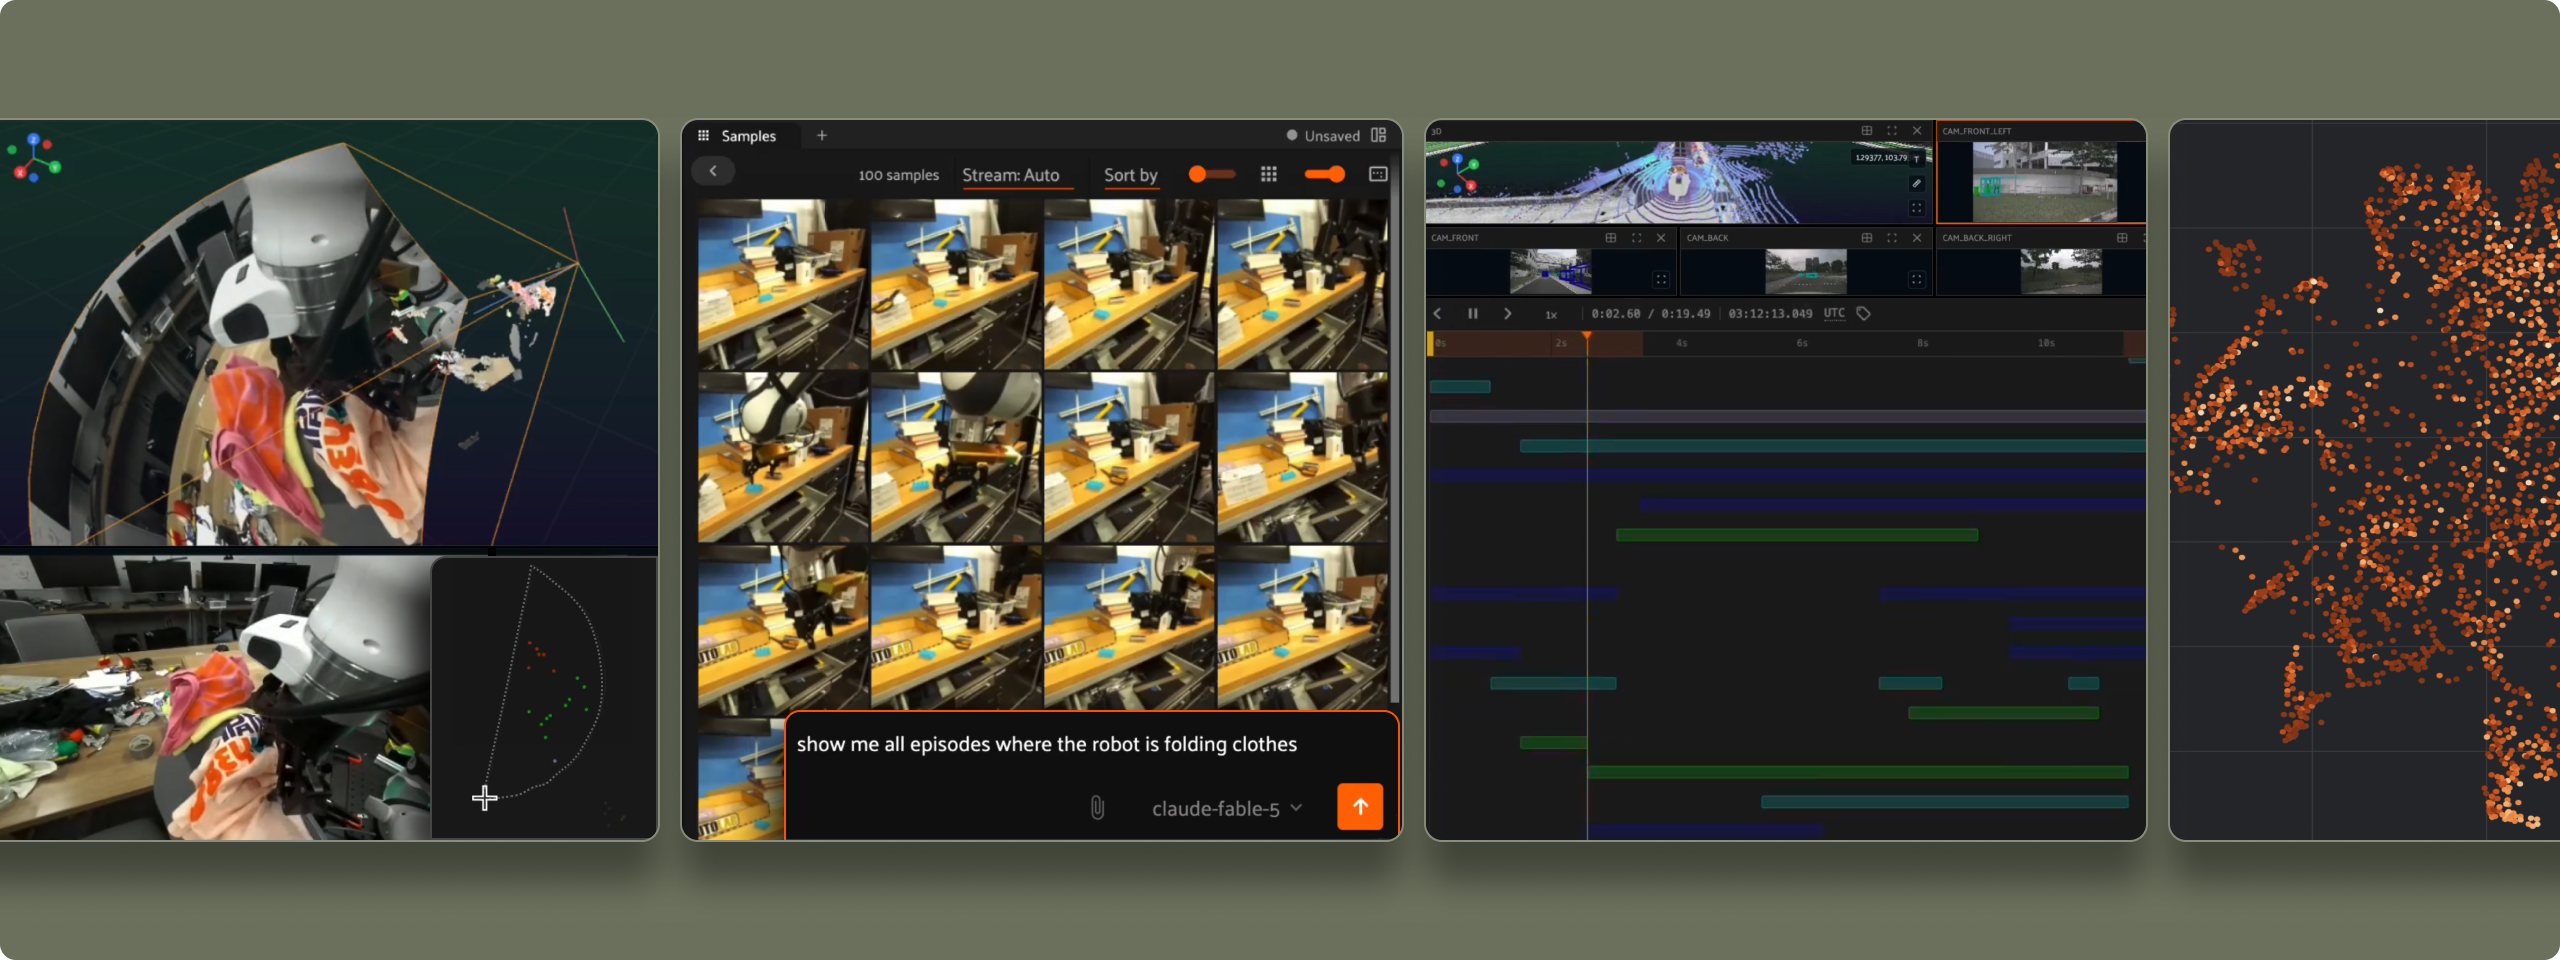Open the top-right sample thumbnail
The height and width of the screenshot is (960, 2560).
(x=1303, y=284)
